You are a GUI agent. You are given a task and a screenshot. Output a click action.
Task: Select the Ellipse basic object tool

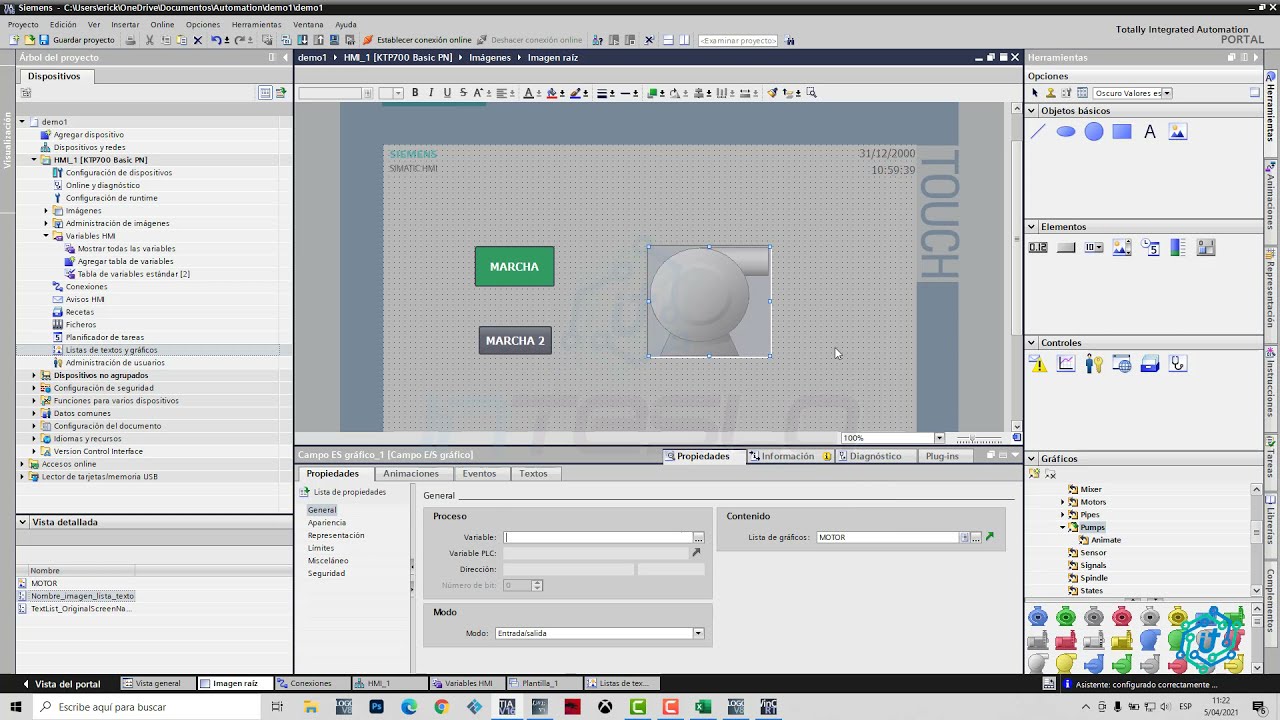1066,132
